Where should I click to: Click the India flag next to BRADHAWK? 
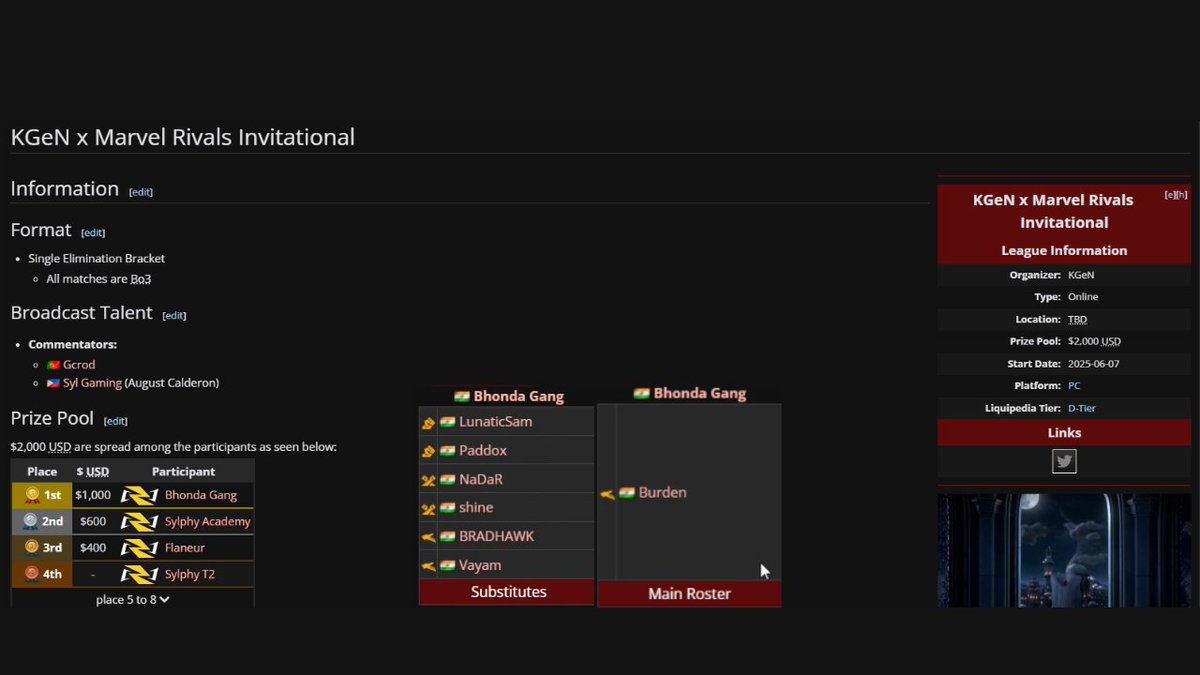coord(447,537)
